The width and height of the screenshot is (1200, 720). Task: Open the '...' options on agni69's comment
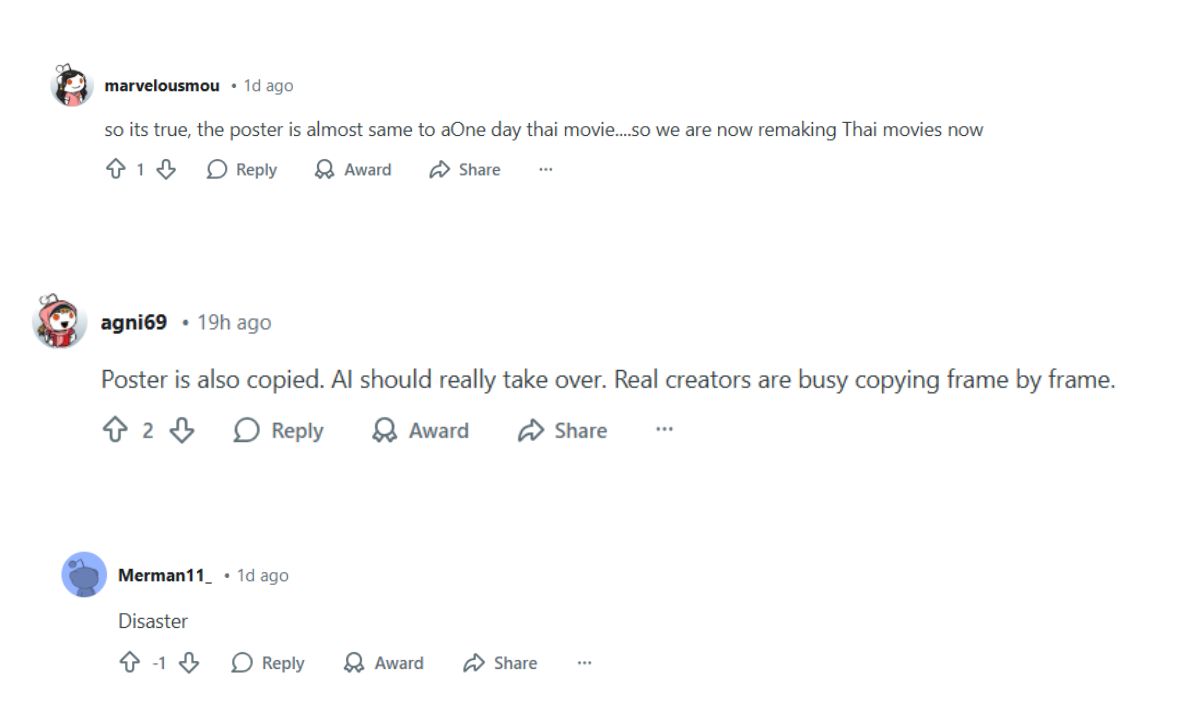tap(665, 430)
